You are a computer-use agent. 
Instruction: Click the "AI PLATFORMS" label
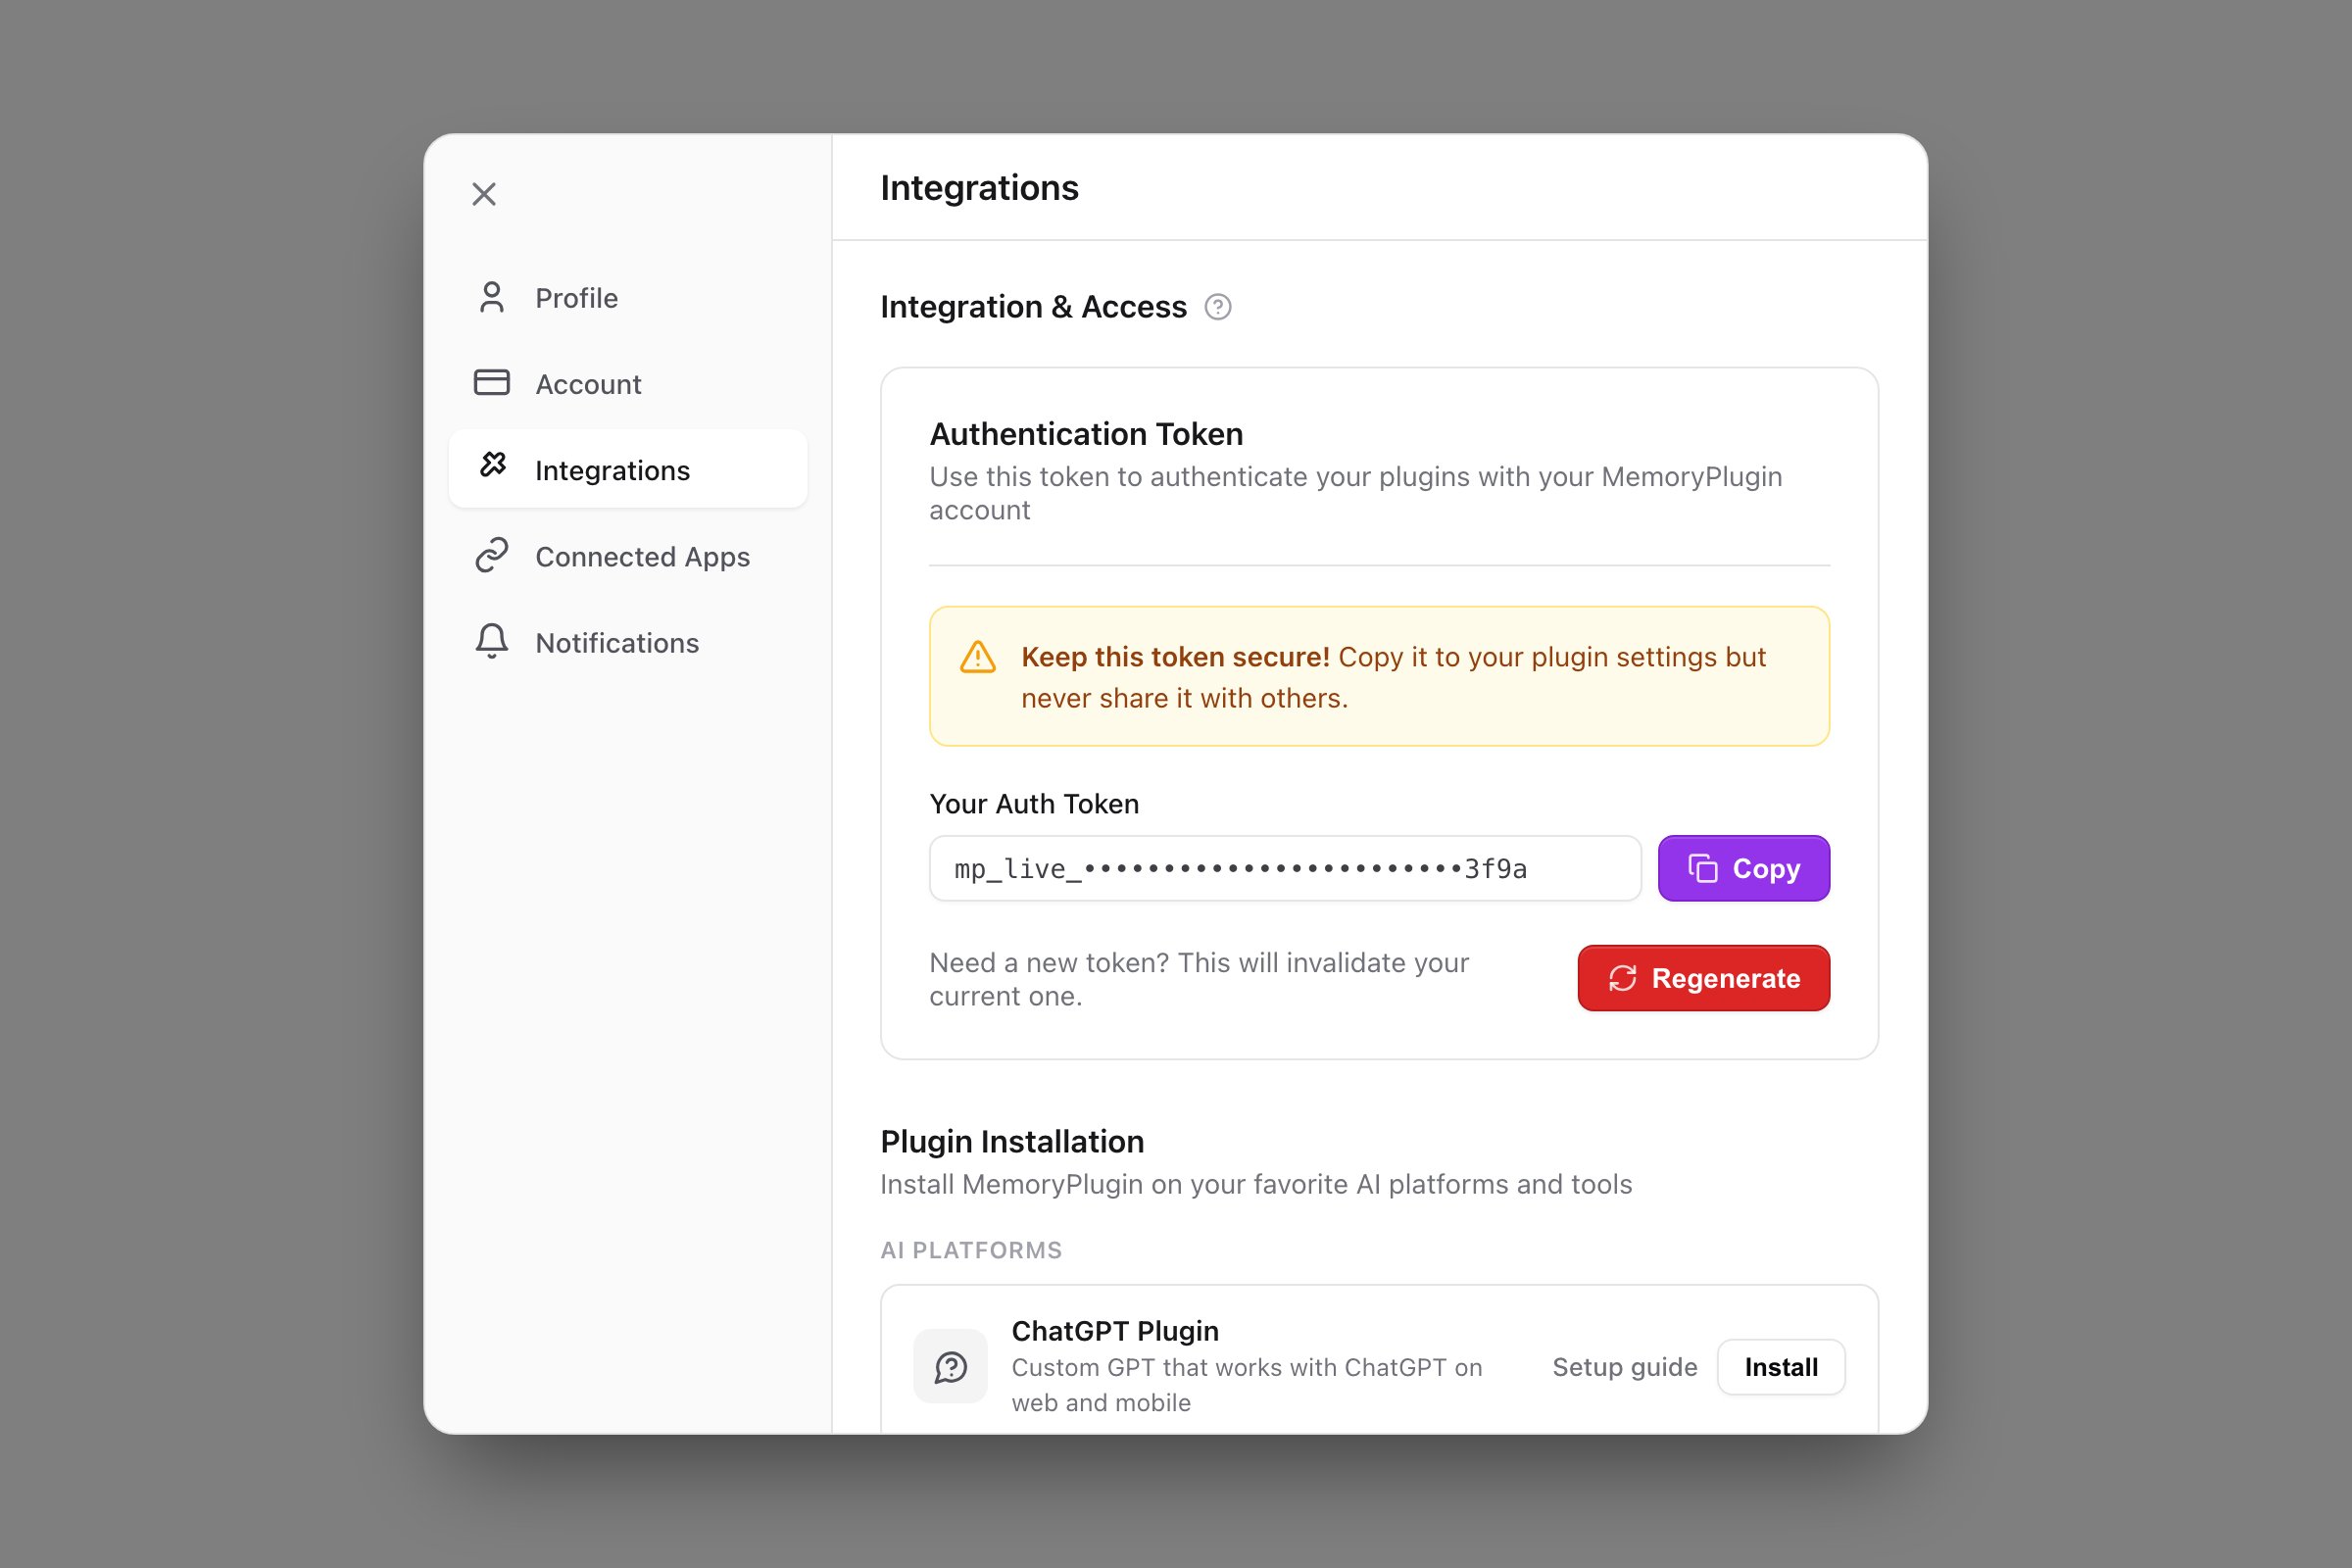click(971, 1250)
